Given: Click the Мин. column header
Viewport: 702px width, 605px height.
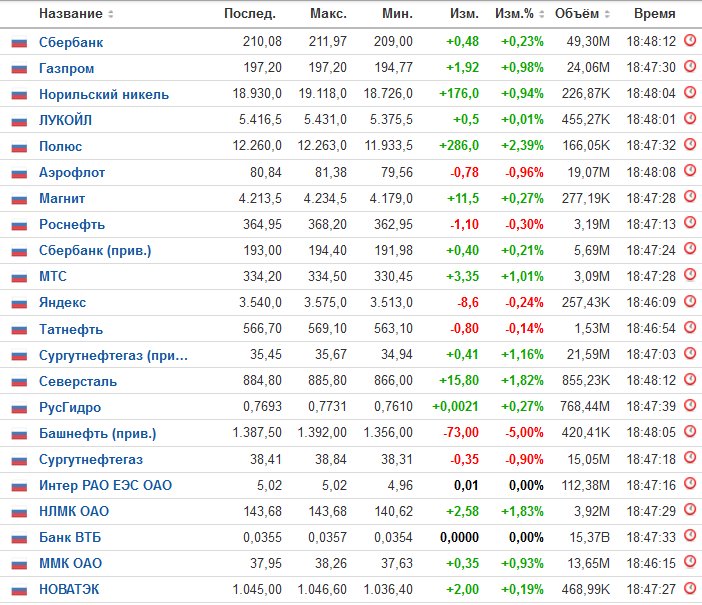Looking at the screenshot, I should pos(397,14).
